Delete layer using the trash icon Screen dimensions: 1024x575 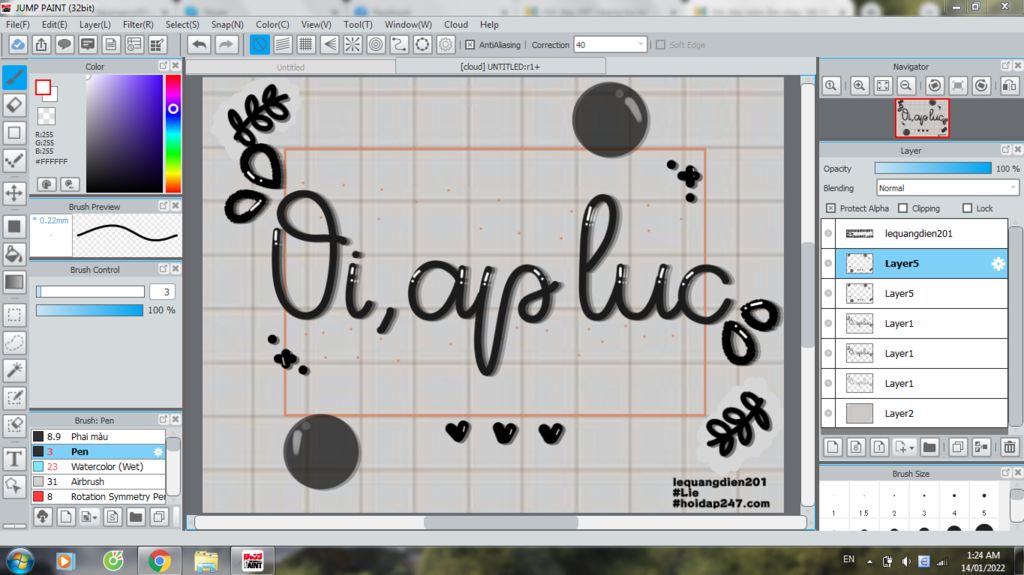1009,447
